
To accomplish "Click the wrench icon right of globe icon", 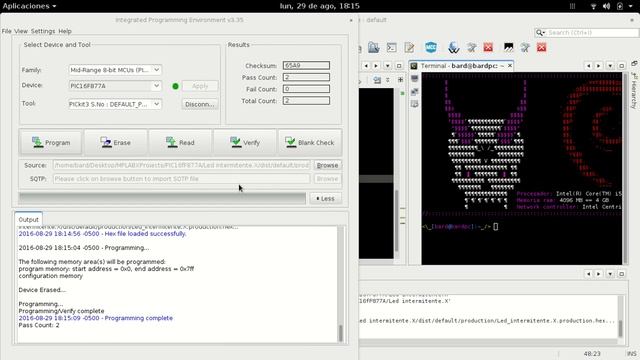I will 472,47.
